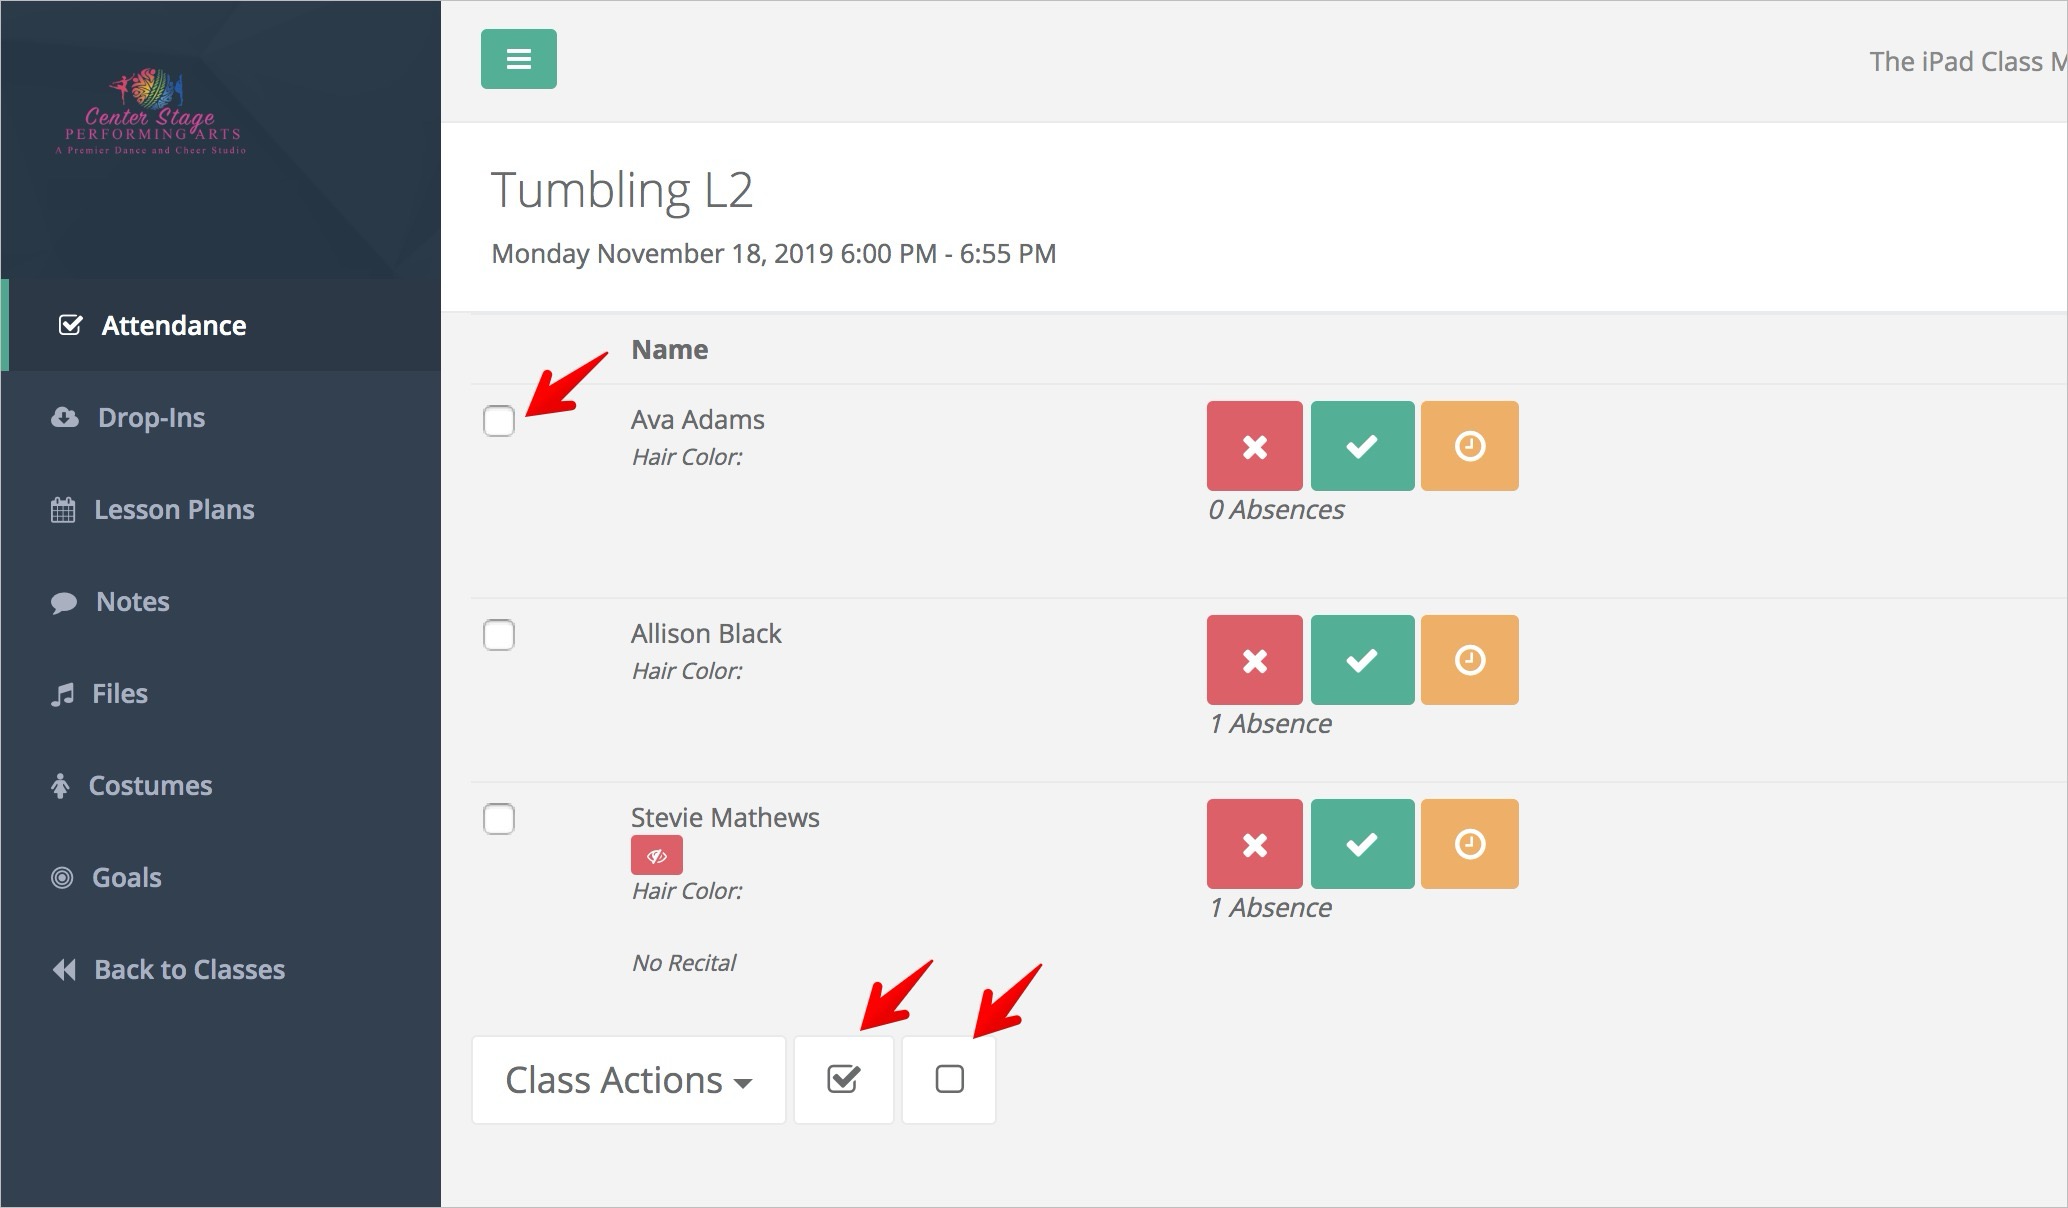The image size is (2068, 1208).
Task: Mark Allison Black present with green check
Action: [1362, 660]
